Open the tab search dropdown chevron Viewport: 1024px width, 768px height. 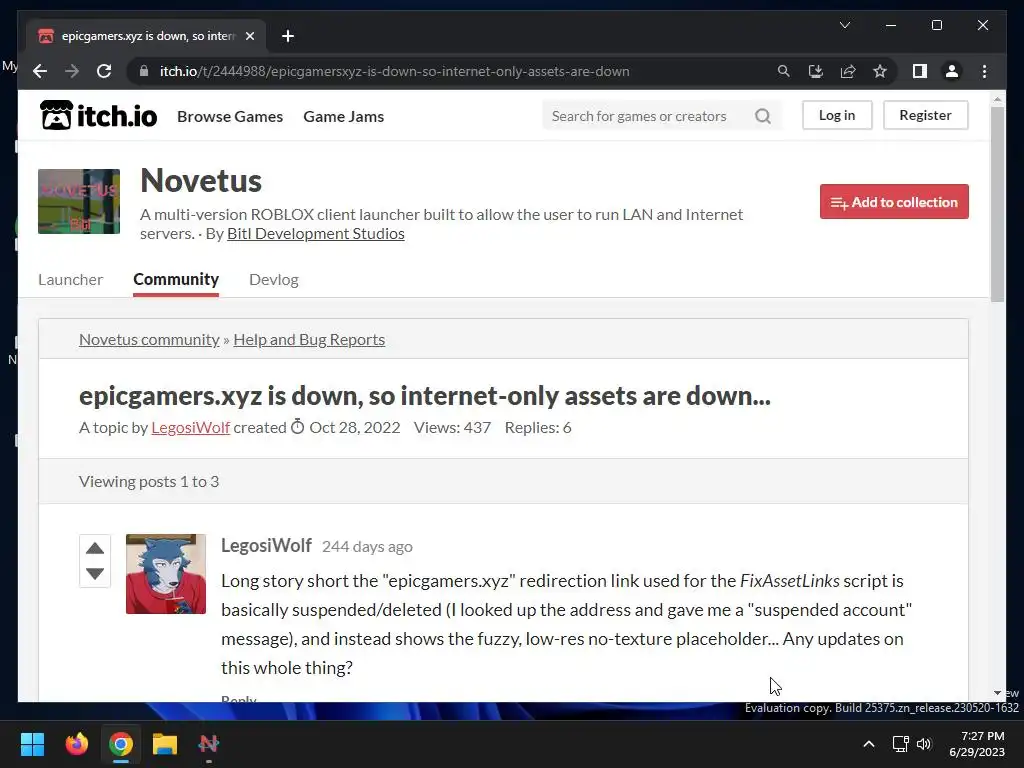(845, 25)
